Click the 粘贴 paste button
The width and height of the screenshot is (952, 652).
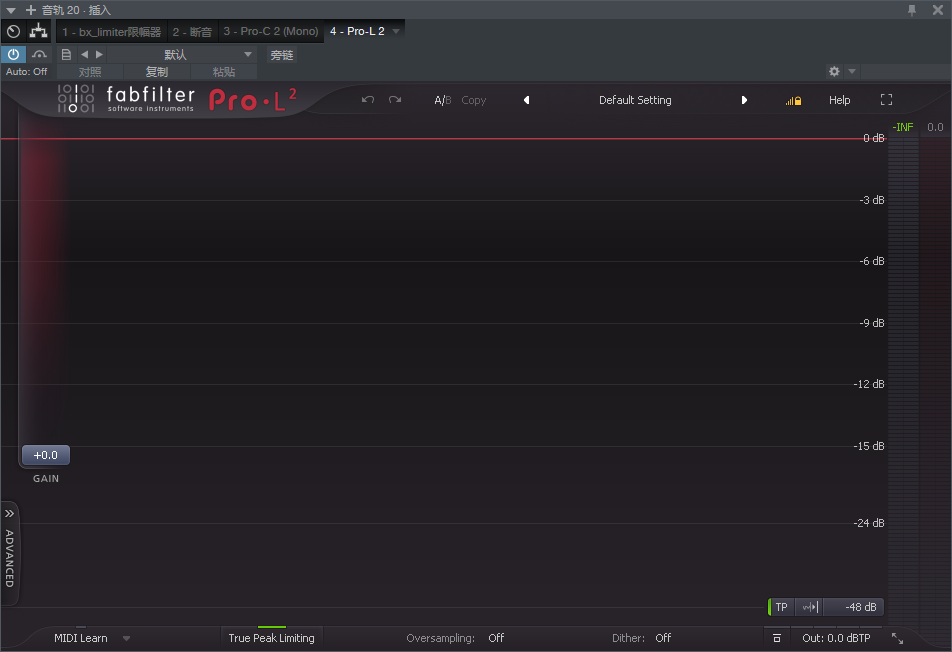(223, 72)
